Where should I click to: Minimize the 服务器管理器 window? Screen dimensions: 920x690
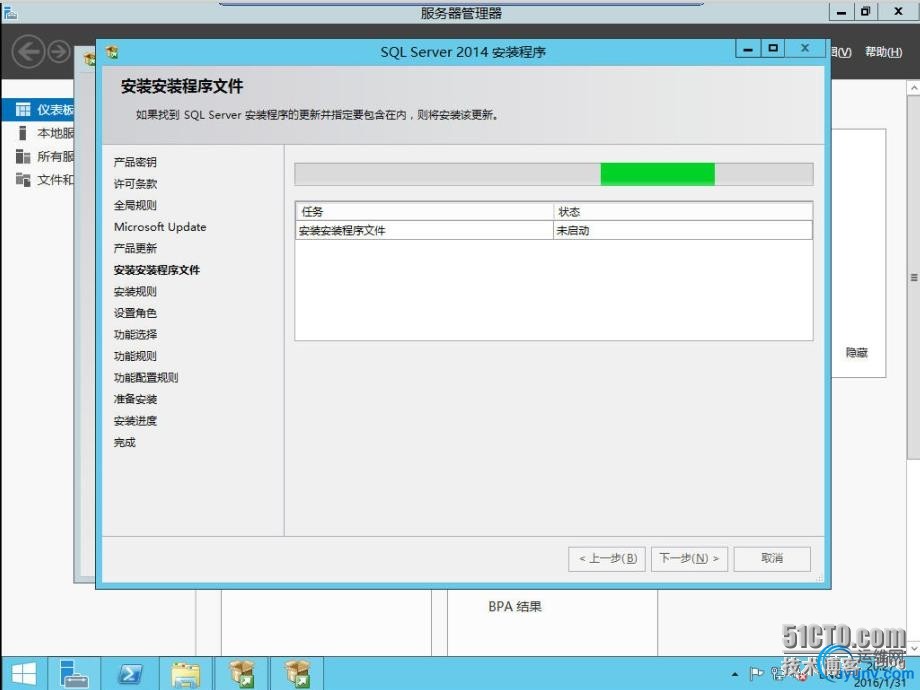pos(841,12)
